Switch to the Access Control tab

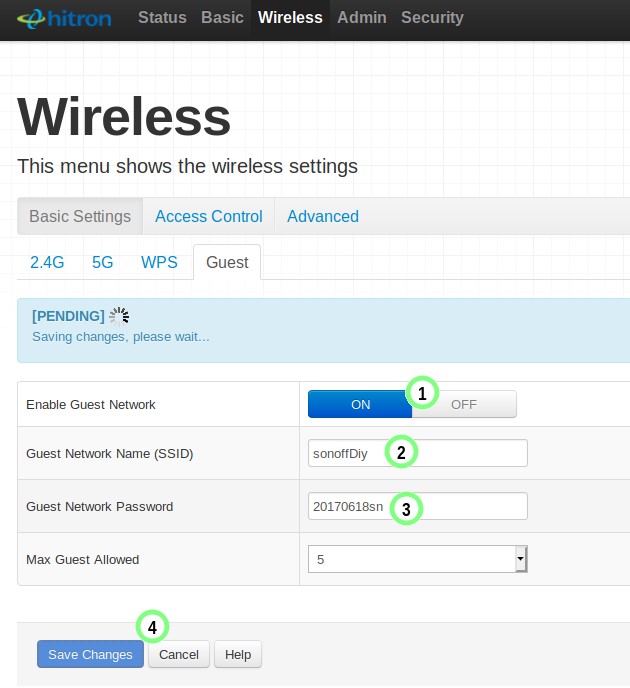point(208,216)
